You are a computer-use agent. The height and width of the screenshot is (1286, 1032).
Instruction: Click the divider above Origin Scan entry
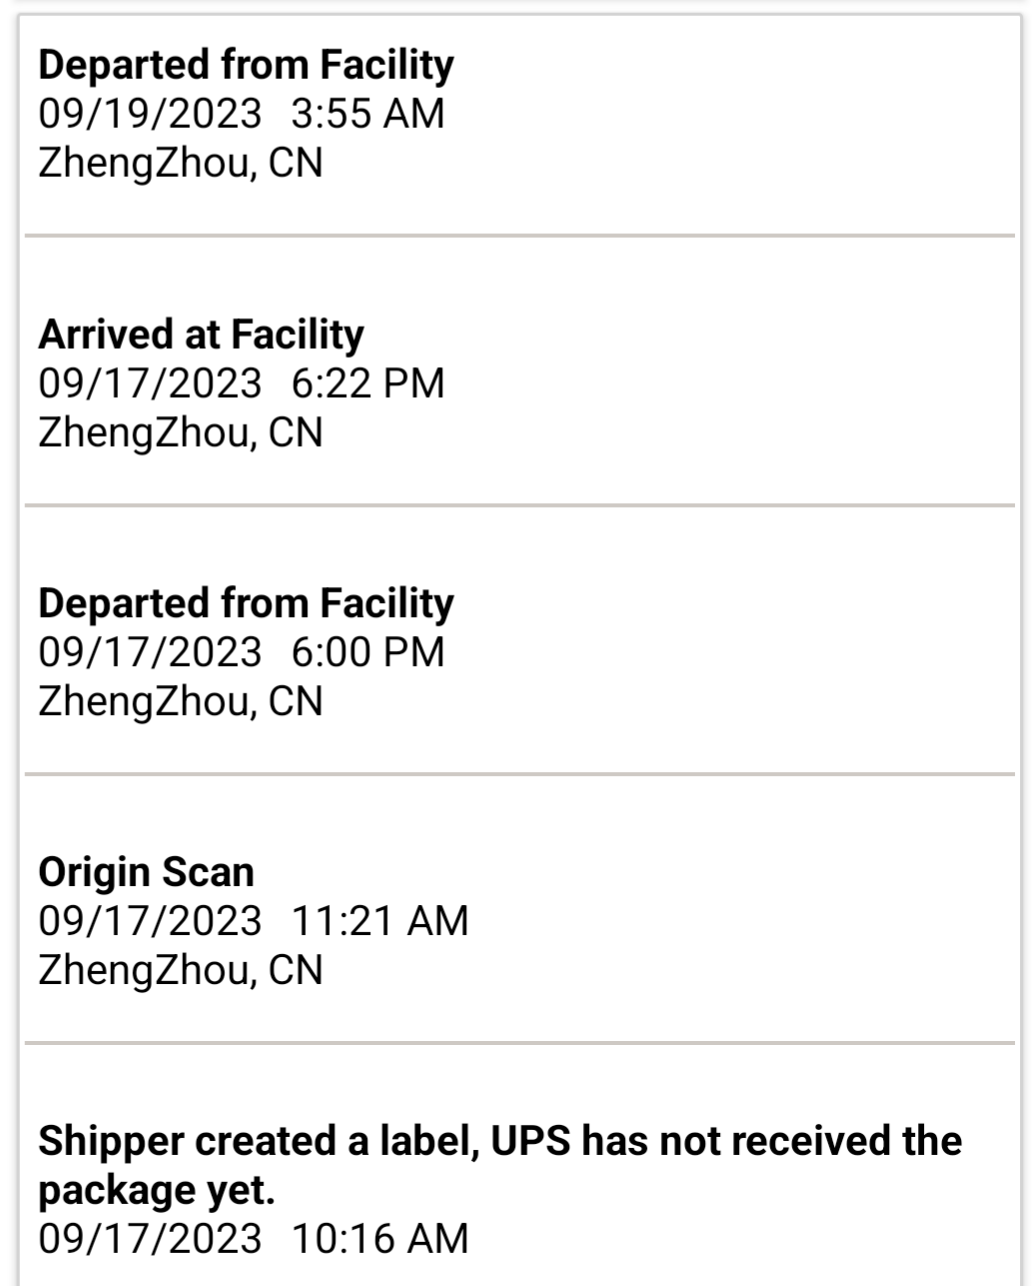pos(520,774)
